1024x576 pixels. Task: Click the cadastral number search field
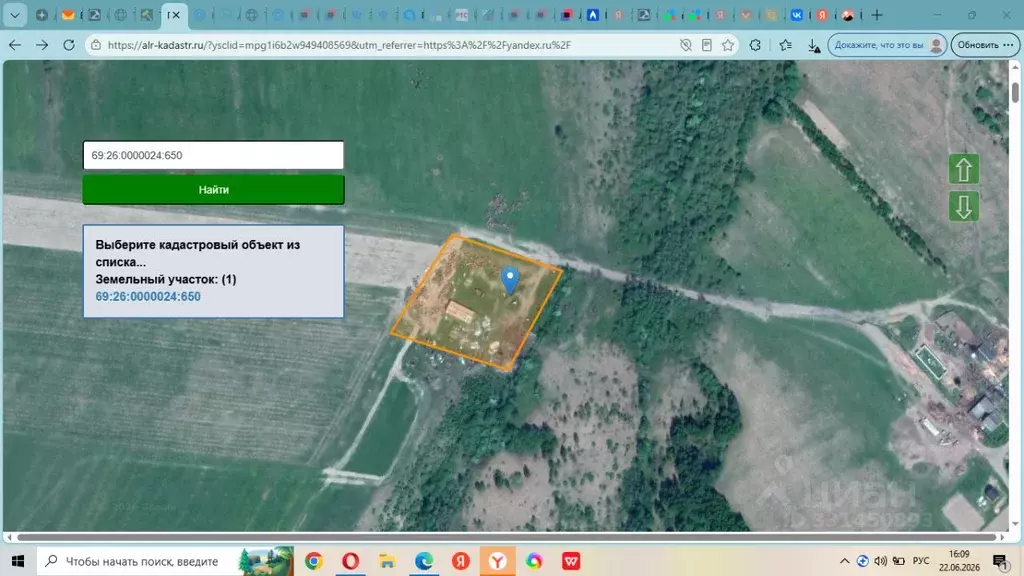(x=213, y=155)
